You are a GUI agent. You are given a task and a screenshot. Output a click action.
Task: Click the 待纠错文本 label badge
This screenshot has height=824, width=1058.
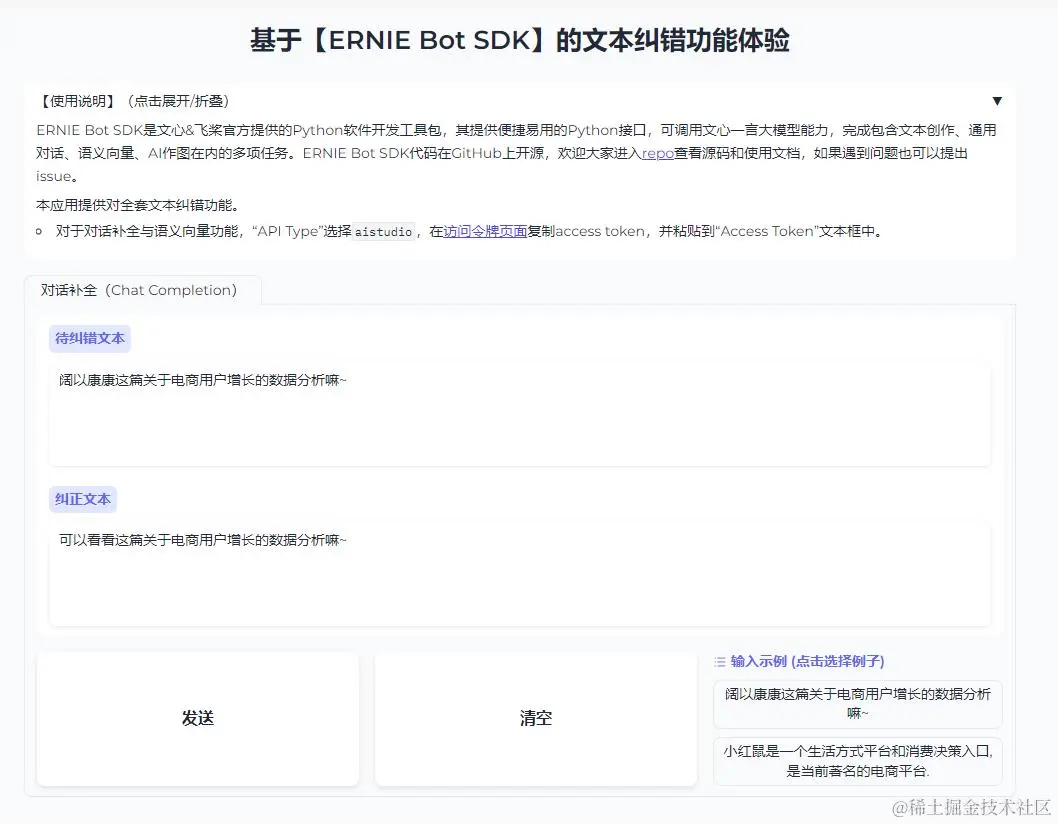(x=90, y=338)
